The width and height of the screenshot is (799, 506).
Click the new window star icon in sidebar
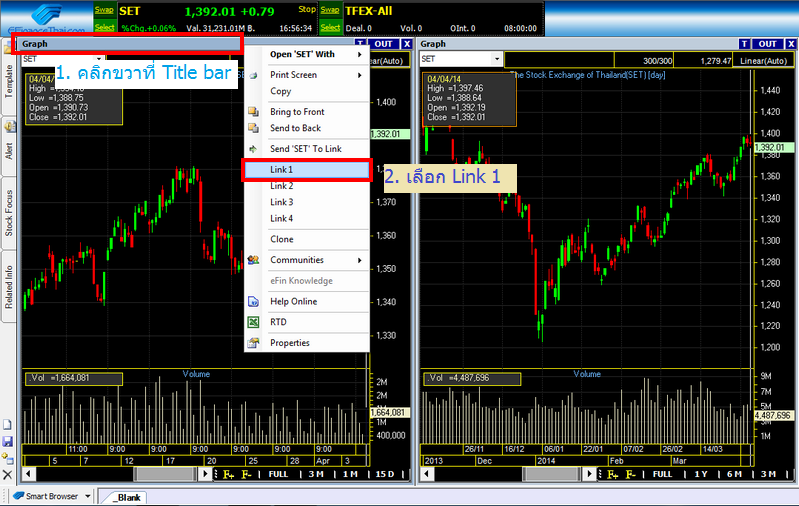(7, 458)
